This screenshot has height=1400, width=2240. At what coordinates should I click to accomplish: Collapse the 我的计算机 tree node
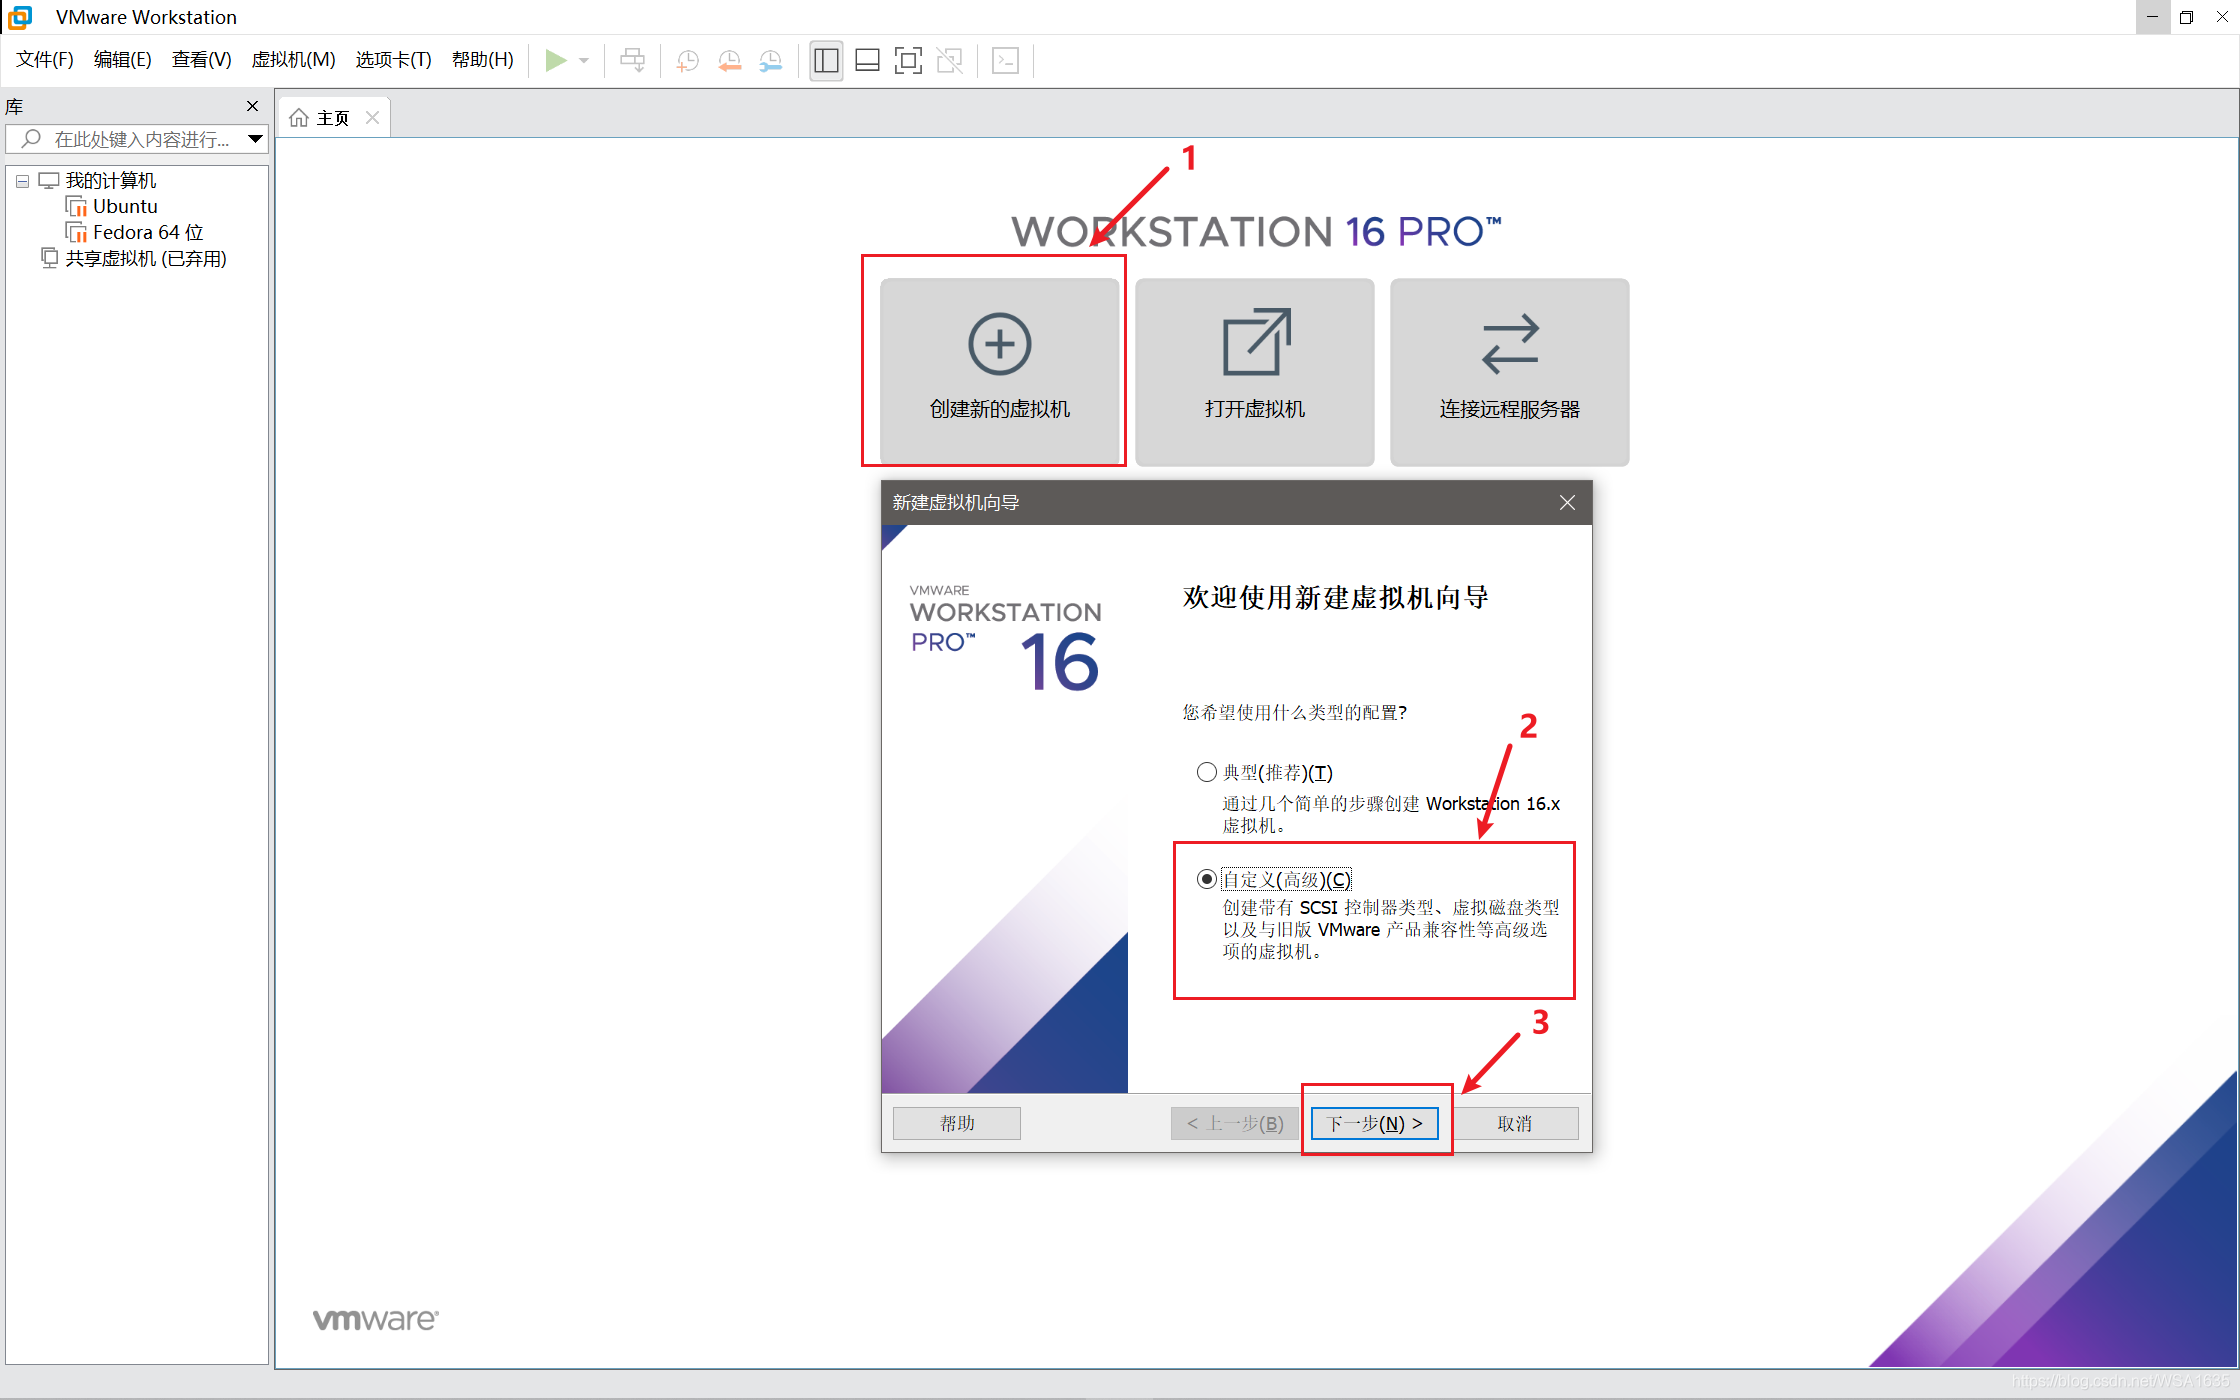pos(22,181)
